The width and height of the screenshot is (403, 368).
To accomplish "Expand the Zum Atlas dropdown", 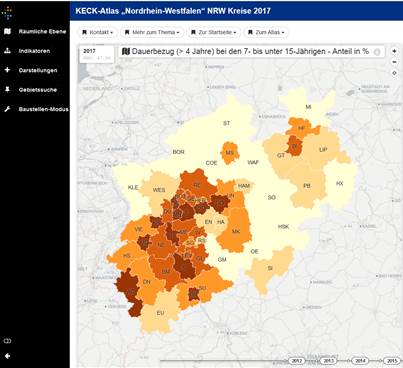I will coord(266,32).
